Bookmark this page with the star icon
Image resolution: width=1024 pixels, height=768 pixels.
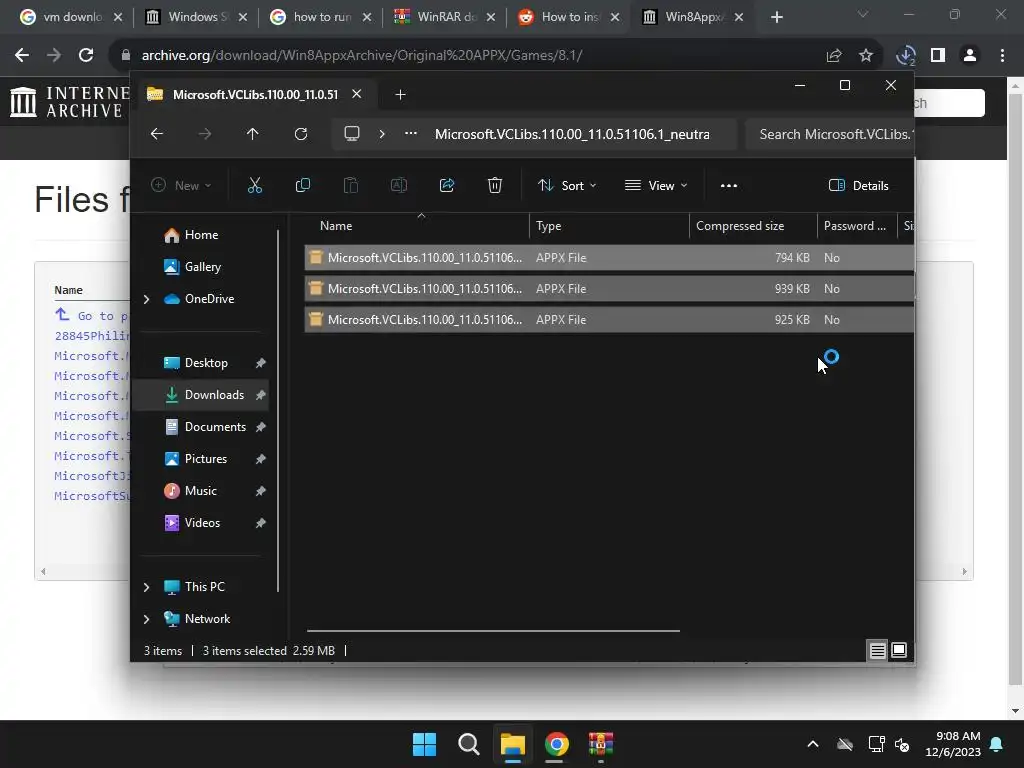pyautogui.click(x=866, y=56)
